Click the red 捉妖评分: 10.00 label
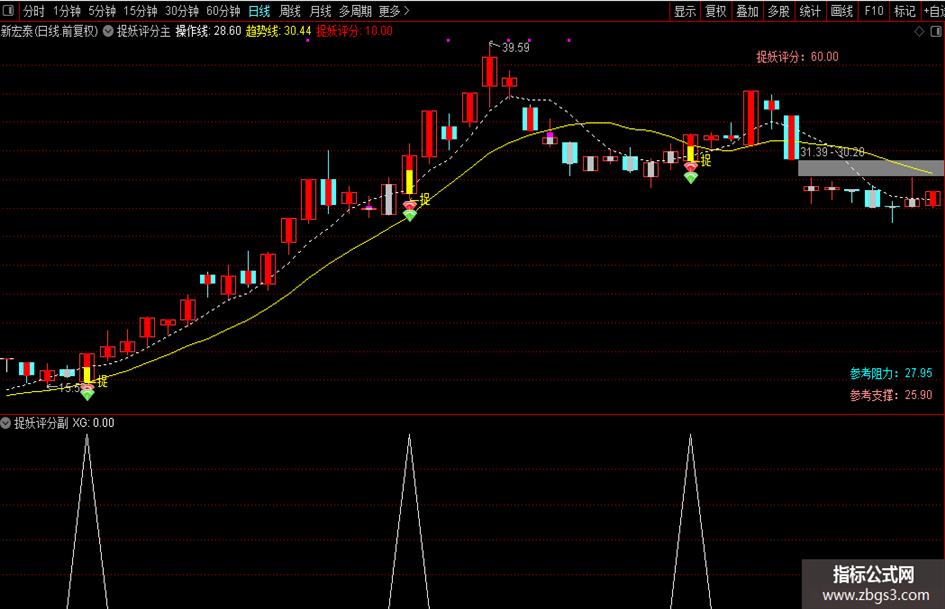Screen dimensions: 945x609 (354, 31)
